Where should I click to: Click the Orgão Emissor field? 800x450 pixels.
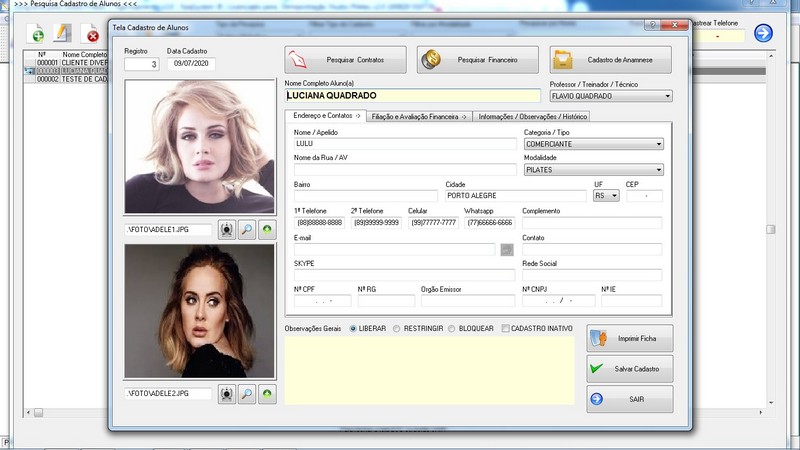[x=468, y=301]
